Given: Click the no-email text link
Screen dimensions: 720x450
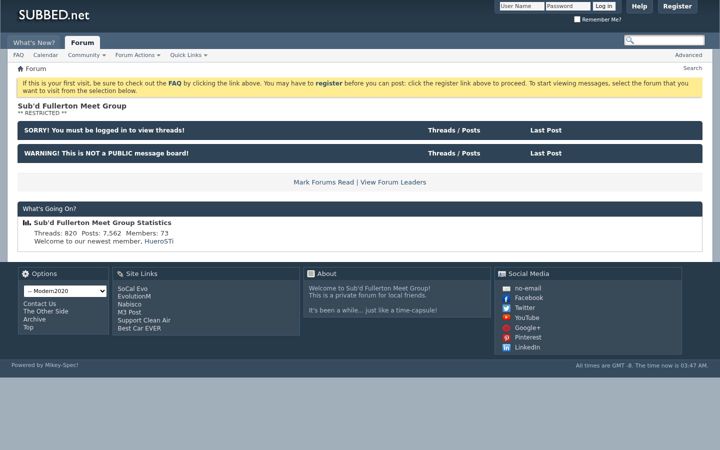Looking at the screenshot, I should tap(528, 288).
